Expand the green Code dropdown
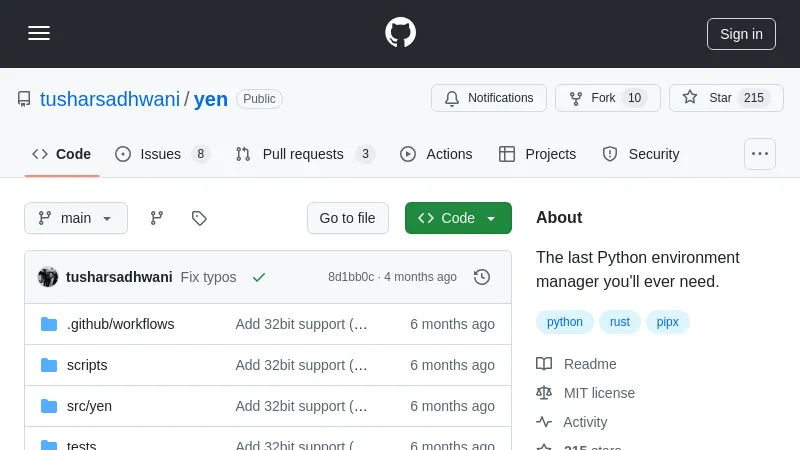This screenshot has height=450, width=800. pyautogui.click(x=458, y=218)
